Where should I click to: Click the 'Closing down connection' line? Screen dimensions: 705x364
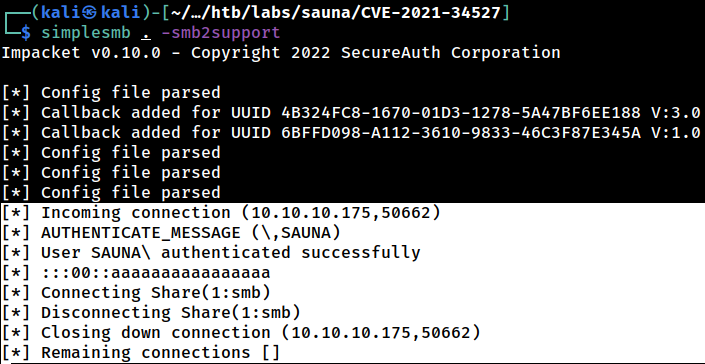(241, 333)
